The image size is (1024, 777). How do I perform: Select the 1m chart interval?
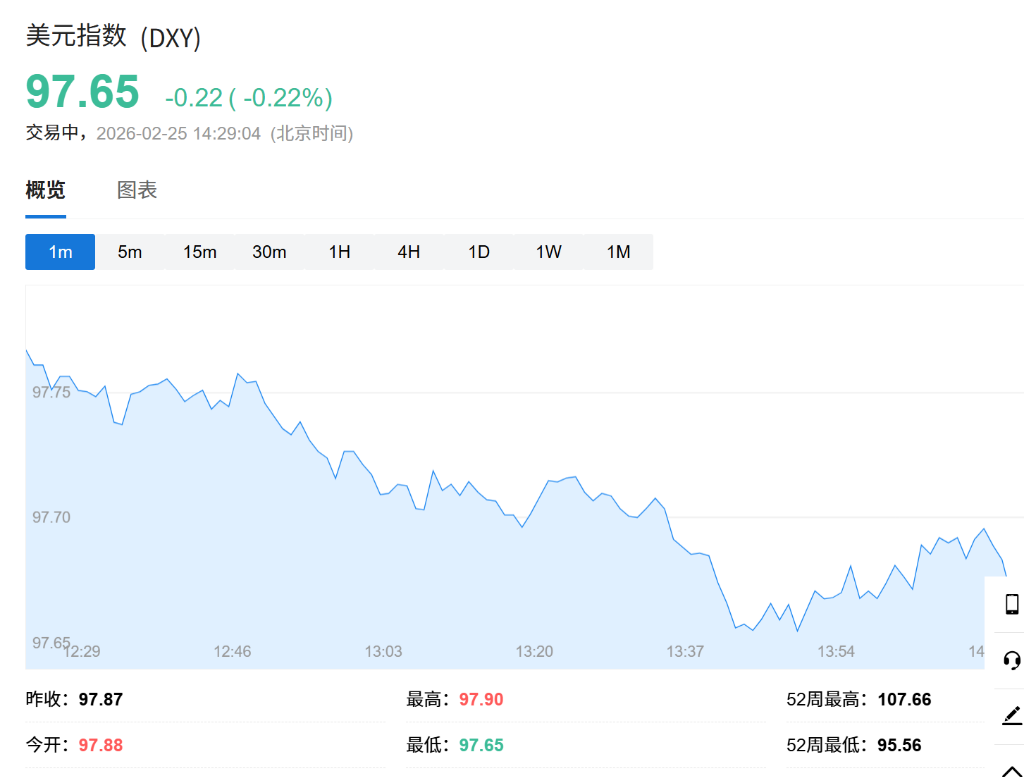60,252
